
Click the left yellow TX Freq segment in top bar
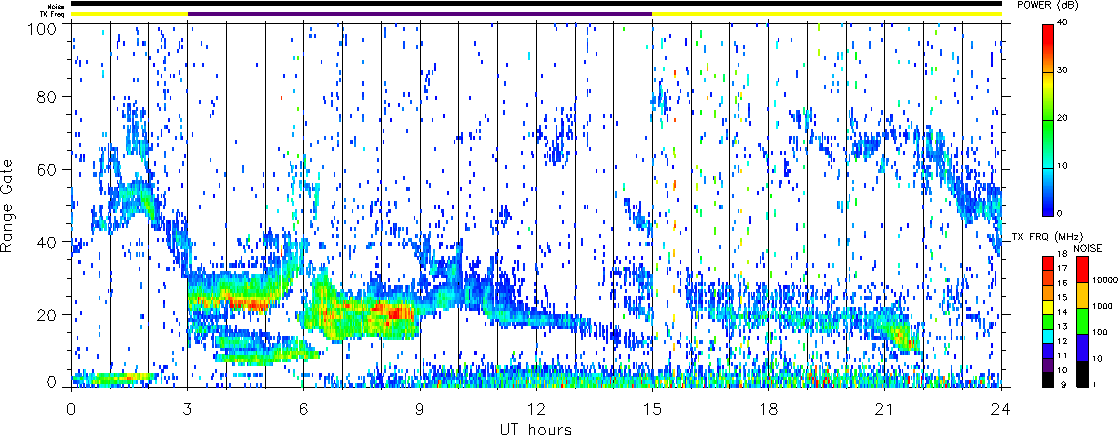coord(129,14)
